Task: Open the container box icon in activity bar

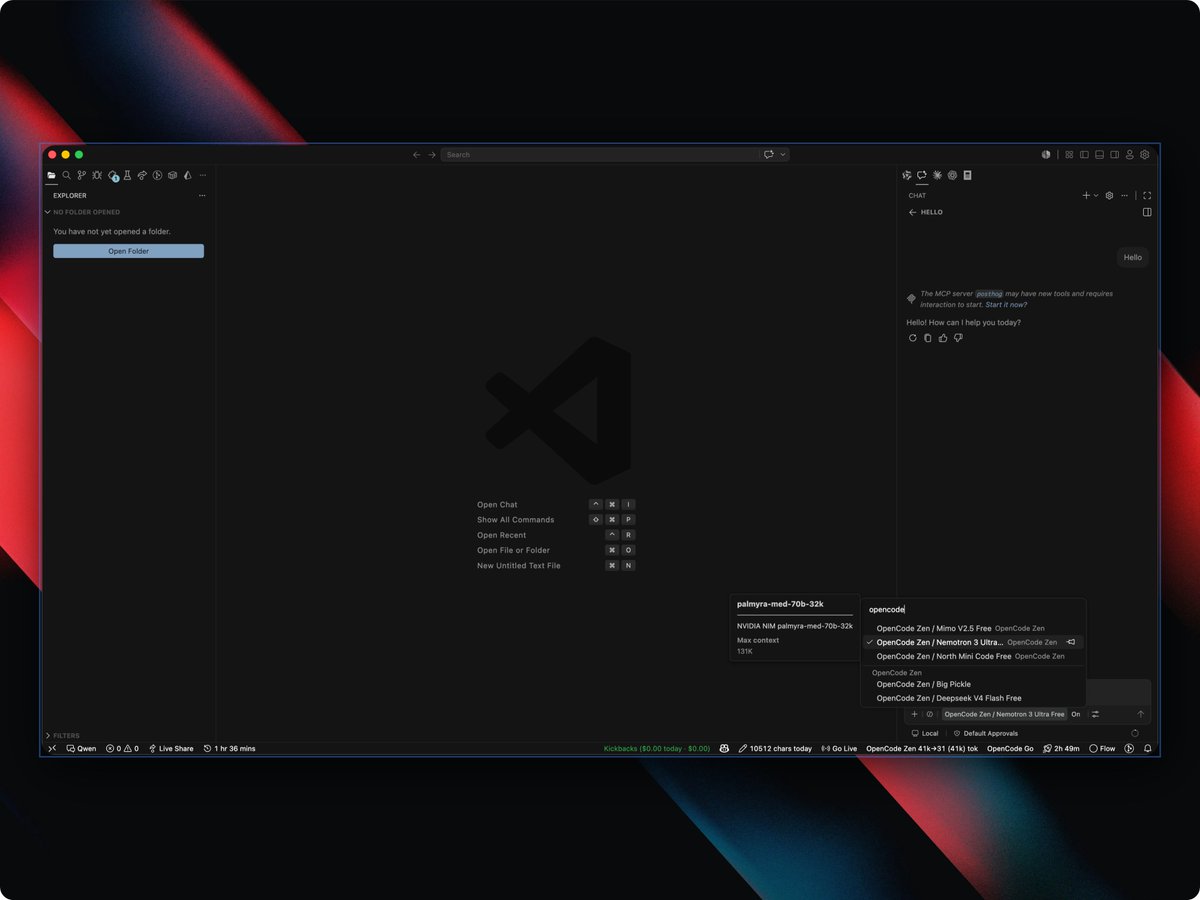Action: click(x=172, y=175)
